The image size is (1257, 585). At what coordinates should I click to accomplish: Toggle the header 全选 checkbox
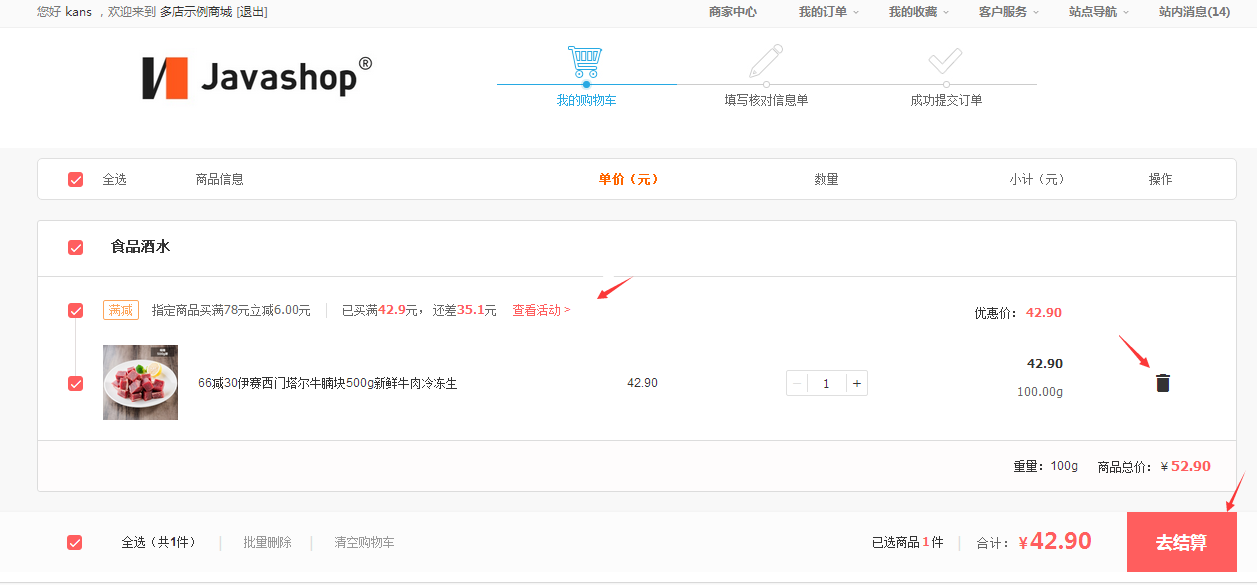(75, 180)
